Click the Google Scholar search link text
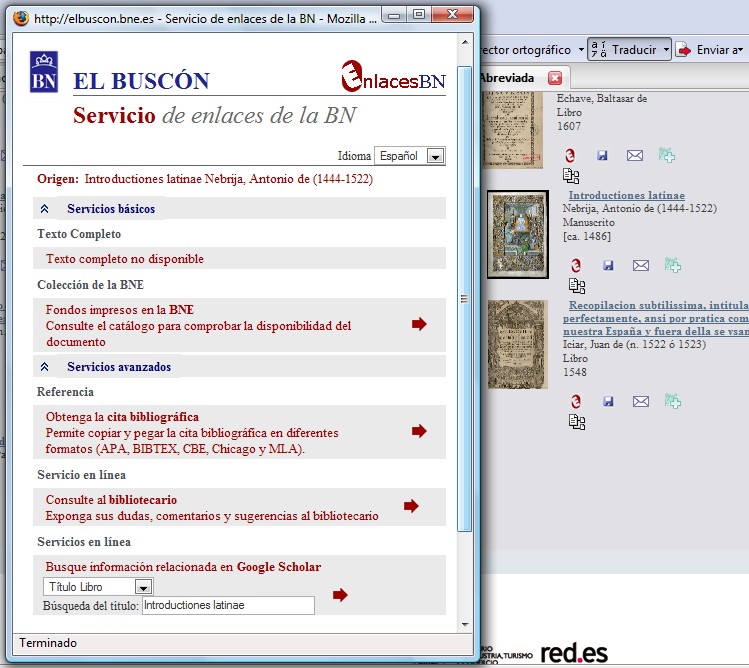This screenshot has width=749, height=668. 183,567
